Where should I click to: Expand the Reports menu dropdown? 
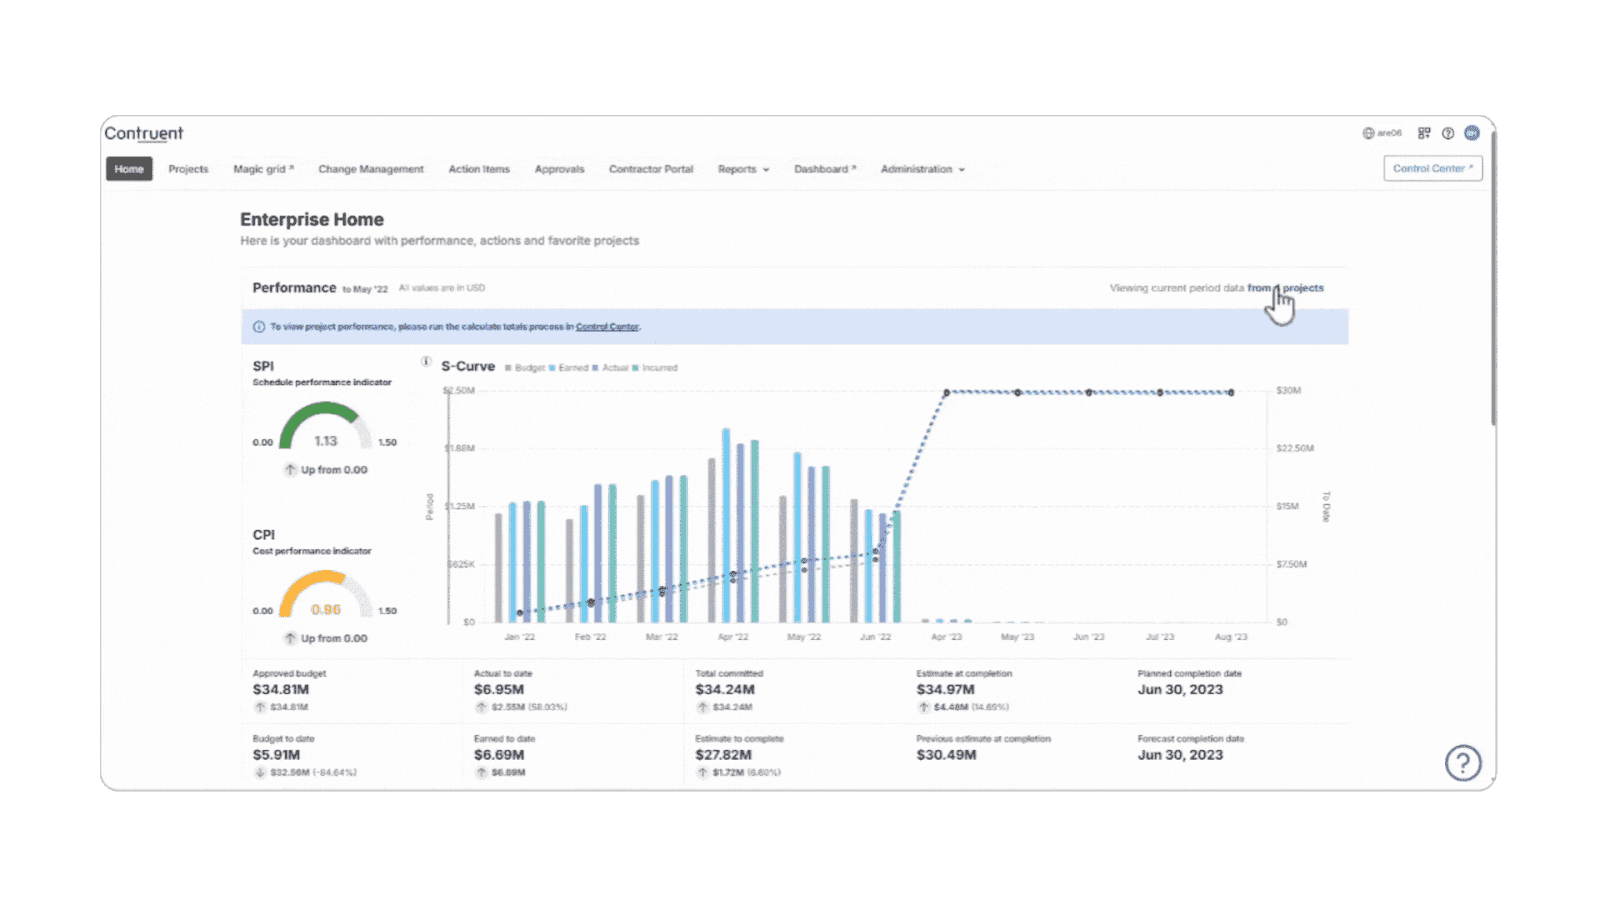tap(742, 169)
